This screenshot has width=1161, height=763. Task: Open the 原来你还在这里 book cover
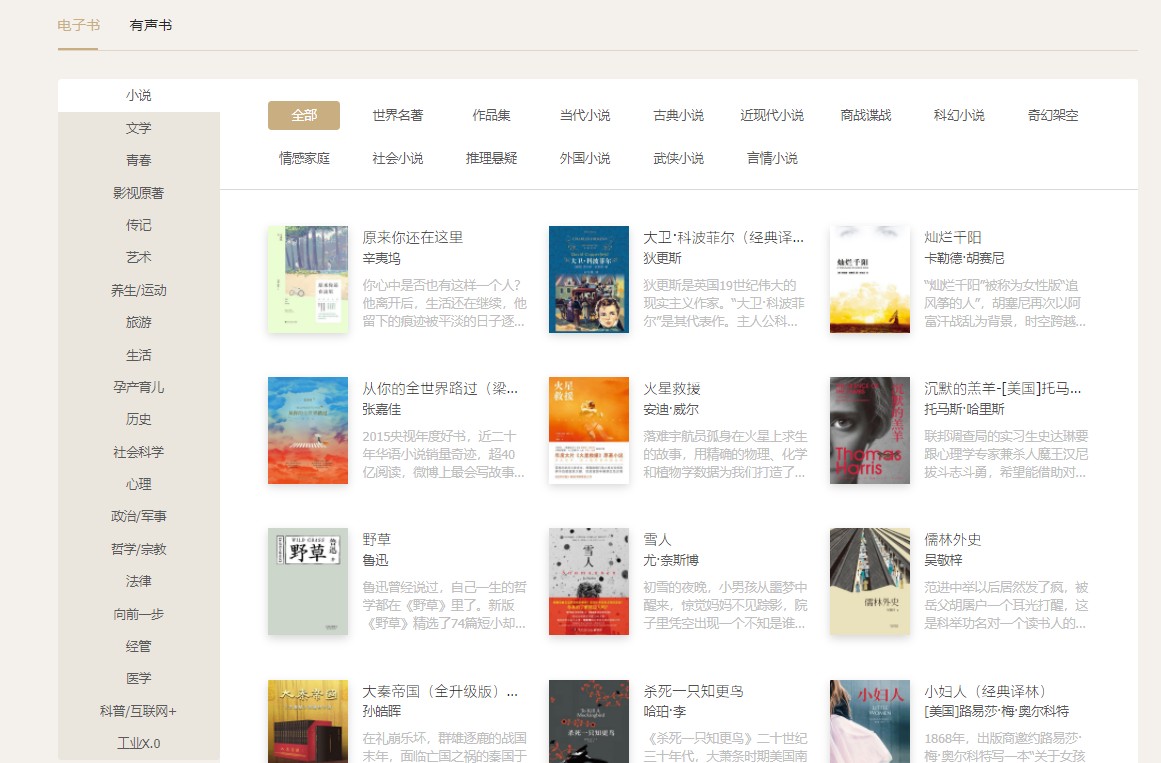(308, 279)
